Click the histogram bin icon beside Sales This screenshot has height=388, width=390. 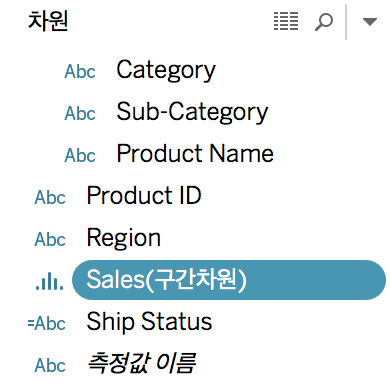click(x=49, y=281)
